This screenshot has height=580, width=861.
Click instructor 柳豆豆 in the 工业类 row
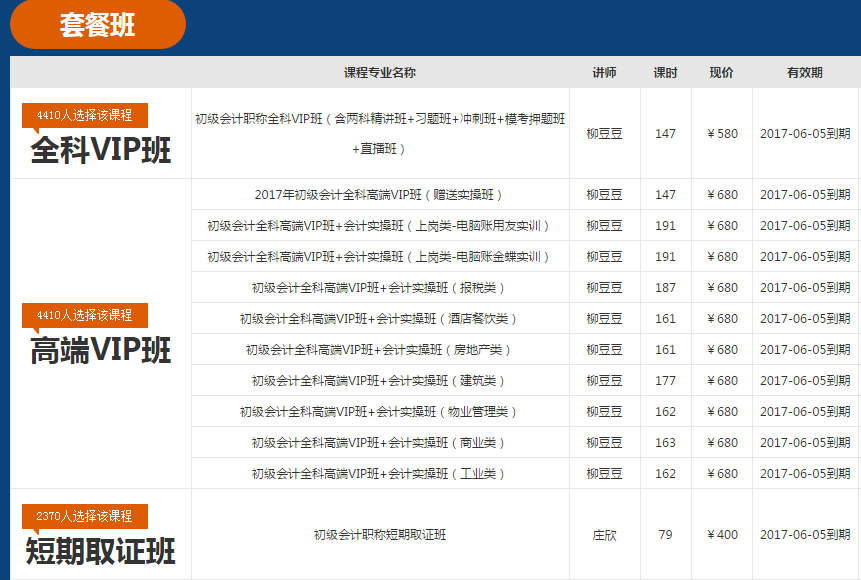[605, 474]
